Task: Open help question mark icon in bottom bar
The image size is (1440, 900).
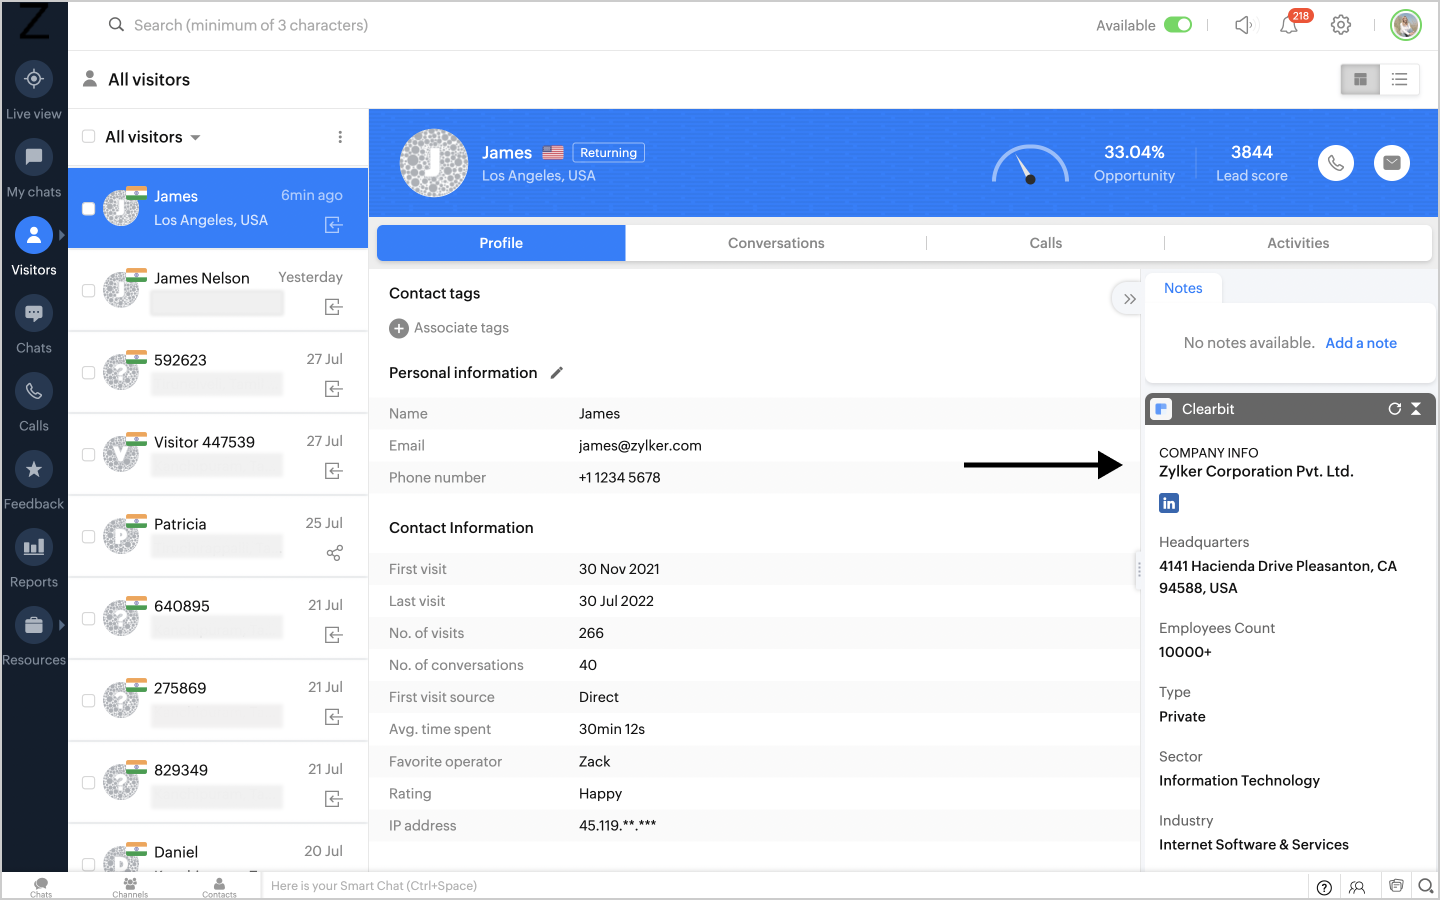Action: pyautogui.click(x=1324, y=887)
